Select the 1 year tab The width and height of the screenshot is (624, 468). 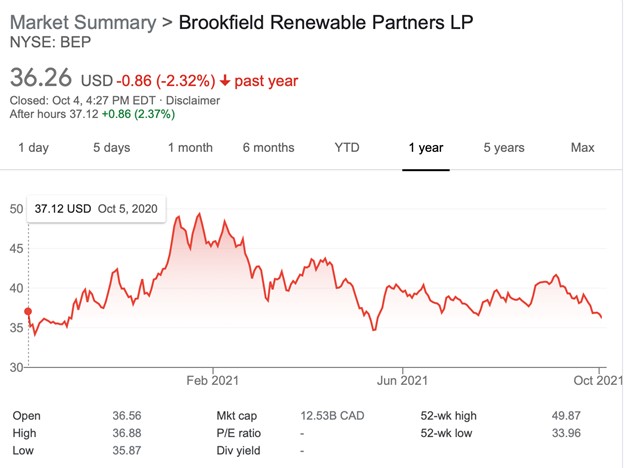pos(425,148)
